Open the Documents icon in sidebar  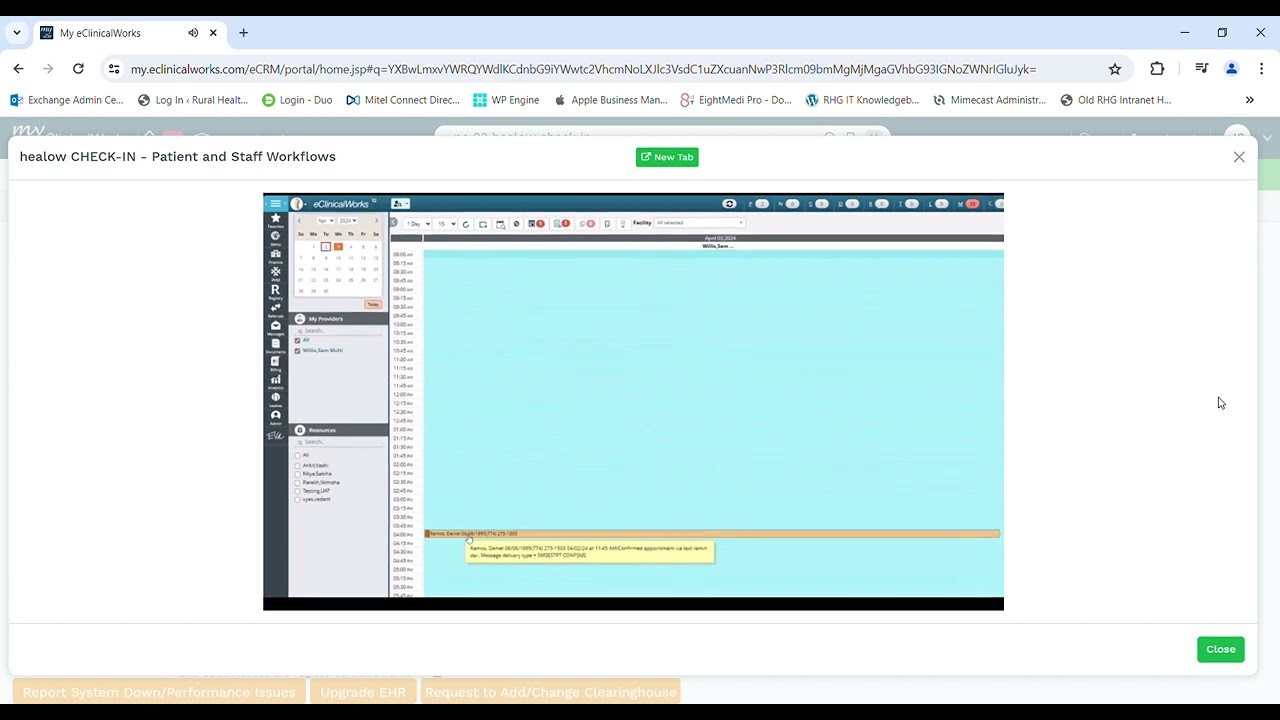click(275, 345)
